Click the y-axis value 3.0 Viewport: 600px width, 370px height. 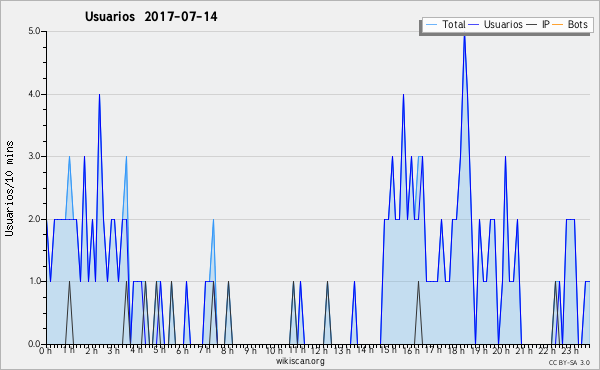(34, 156)
